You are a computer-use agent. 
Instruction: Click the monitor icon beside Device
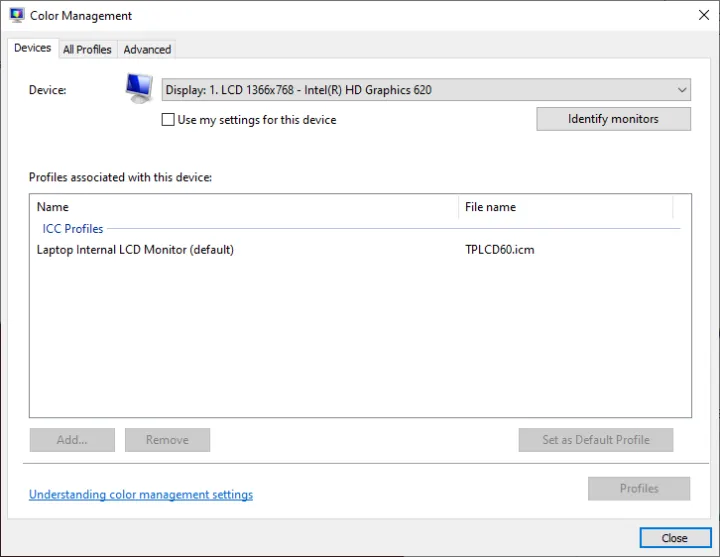pyautogui.click(x=139, y=89)
